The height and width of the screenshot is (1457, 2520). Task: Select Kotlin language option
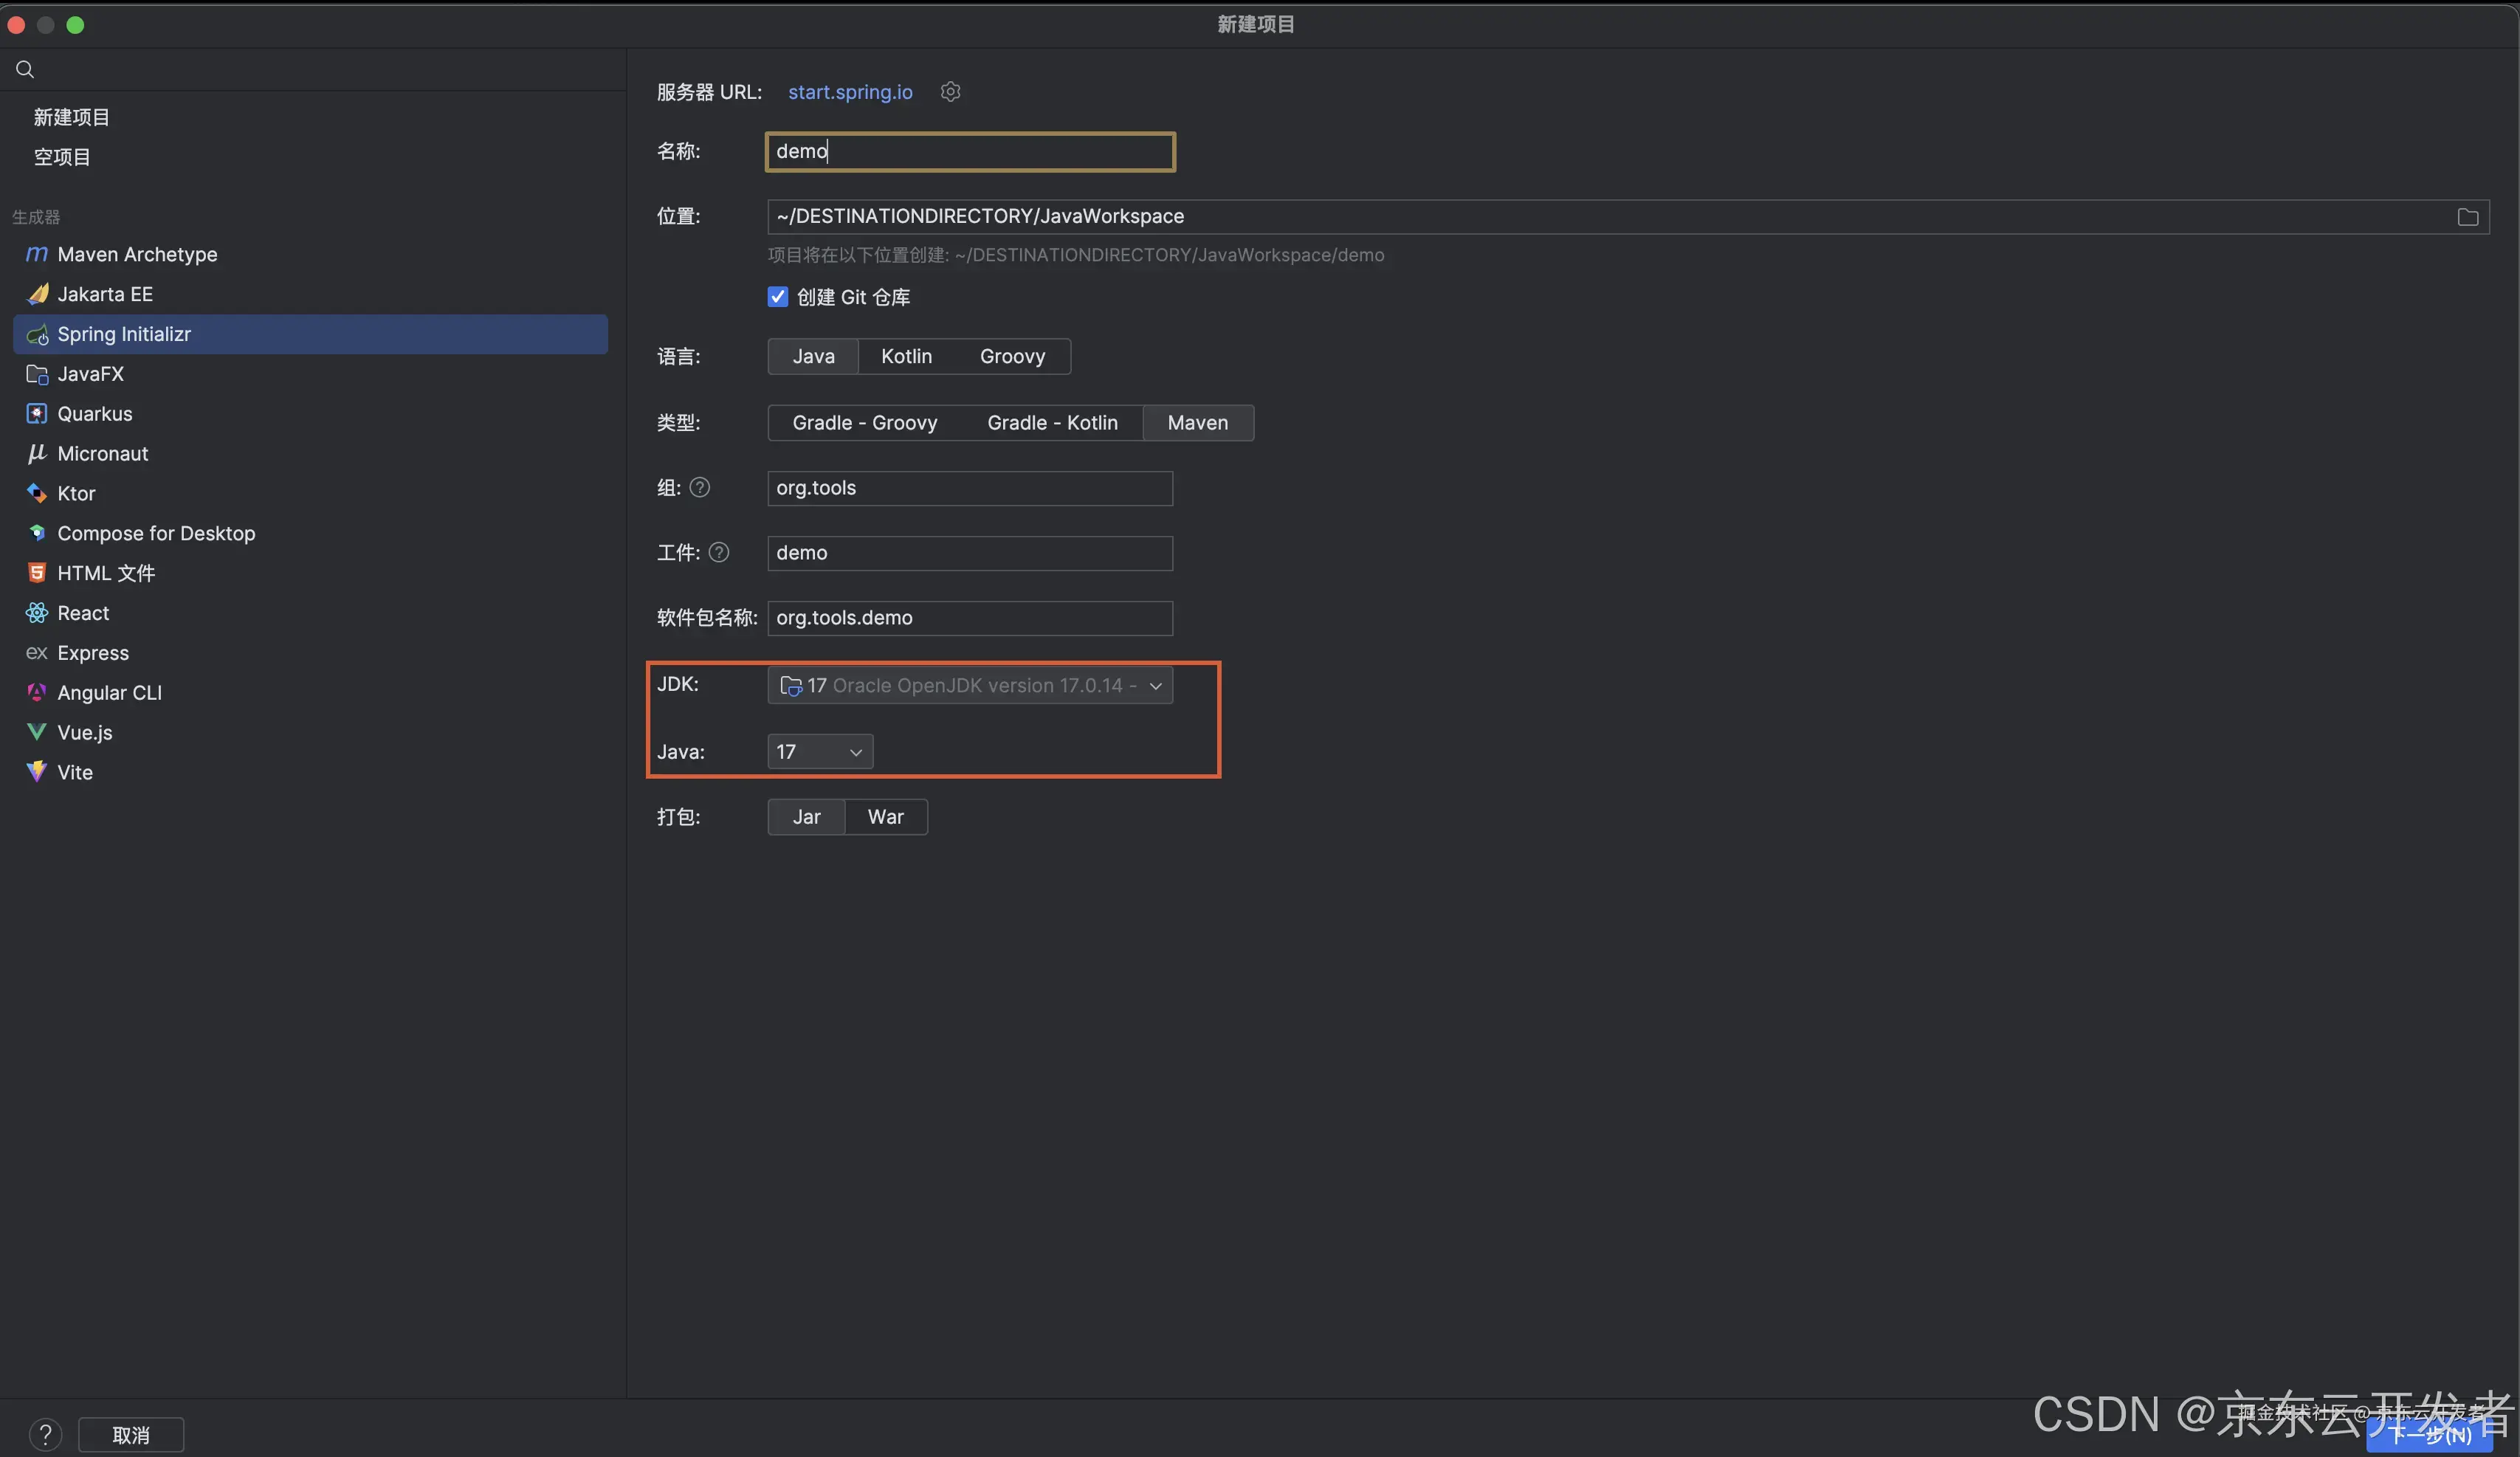point(906,356)
